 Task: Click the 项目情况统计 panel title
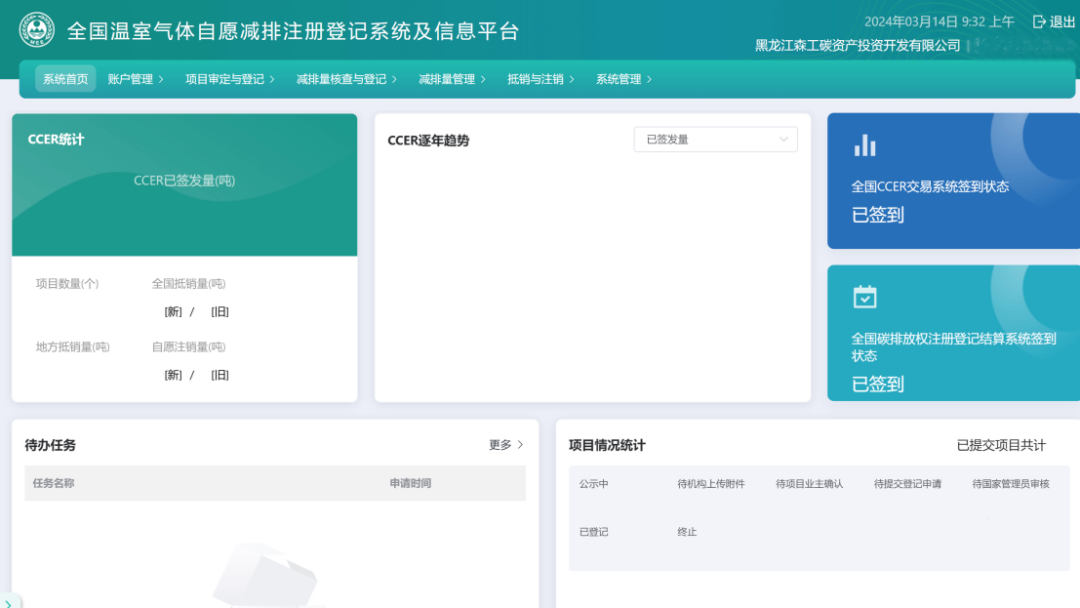[x=607, y=445]
